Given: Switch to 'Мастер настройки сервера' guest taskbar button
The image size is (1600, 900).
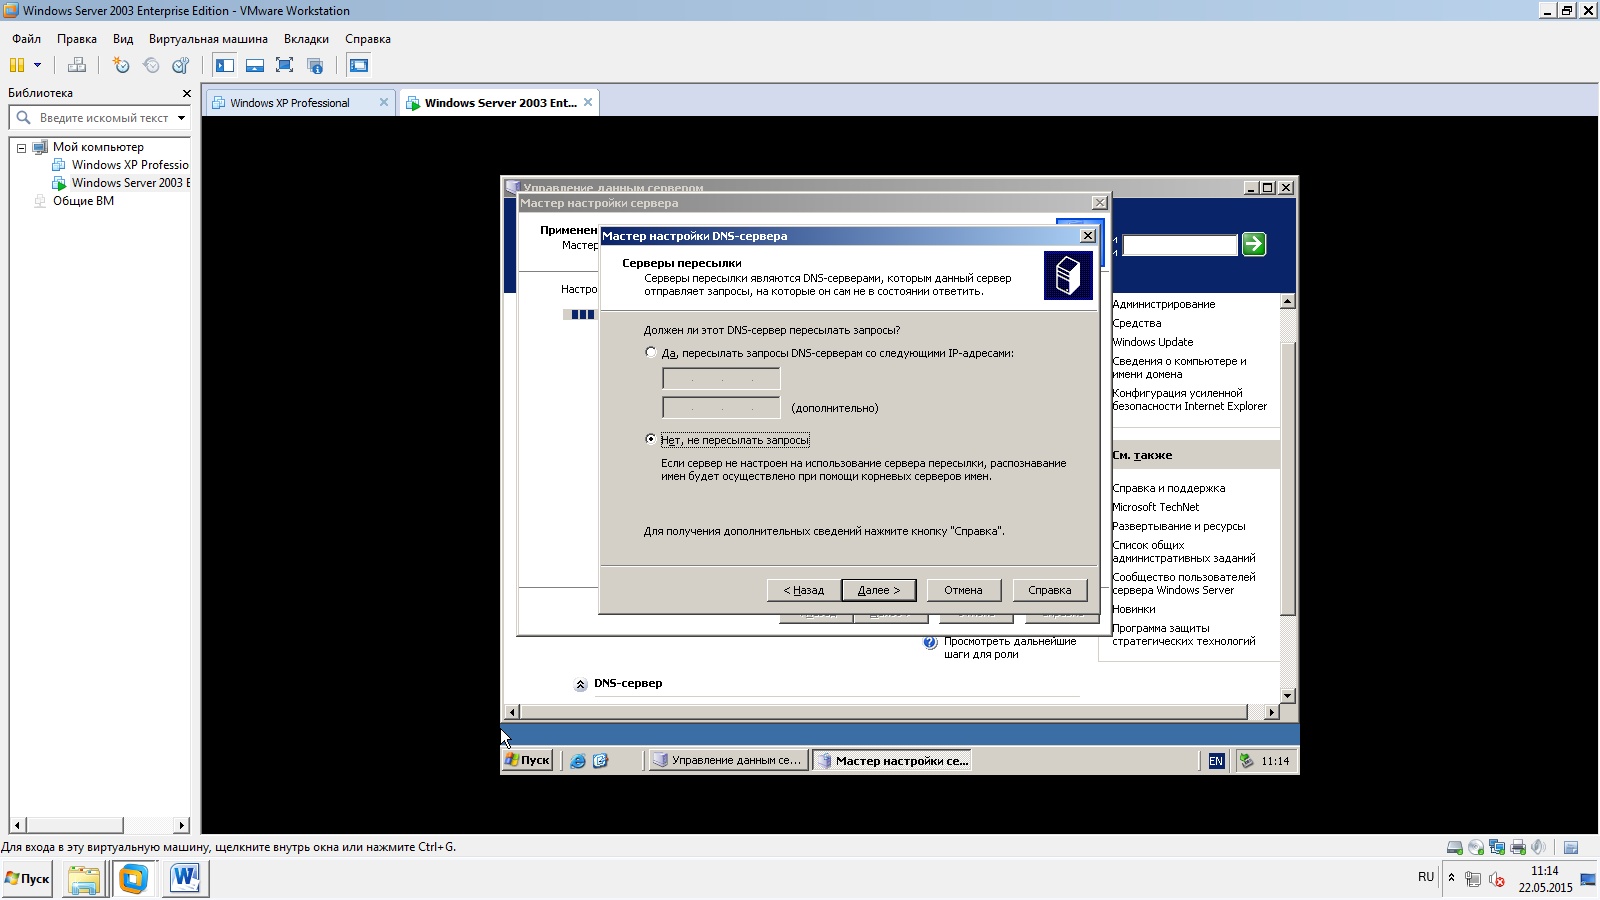Looking at the screenshot, I should [893, 761].
